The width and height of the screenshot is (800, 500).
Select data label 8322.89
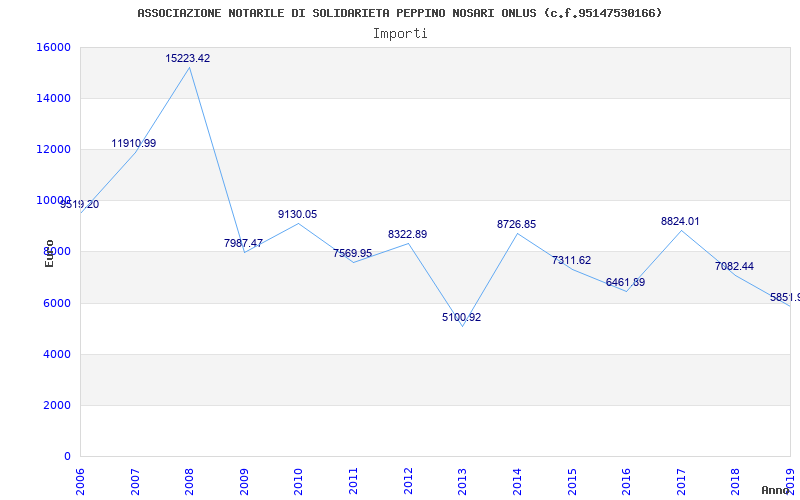pos(408,234)
